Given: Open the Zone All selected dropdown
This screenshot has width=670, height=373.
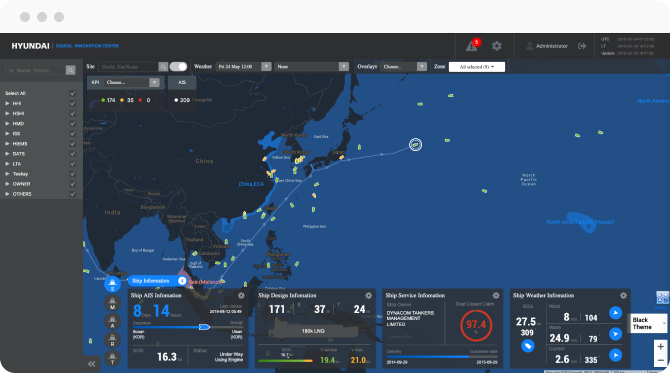Looking at the screenshot, I should click(x=476, y=67).
